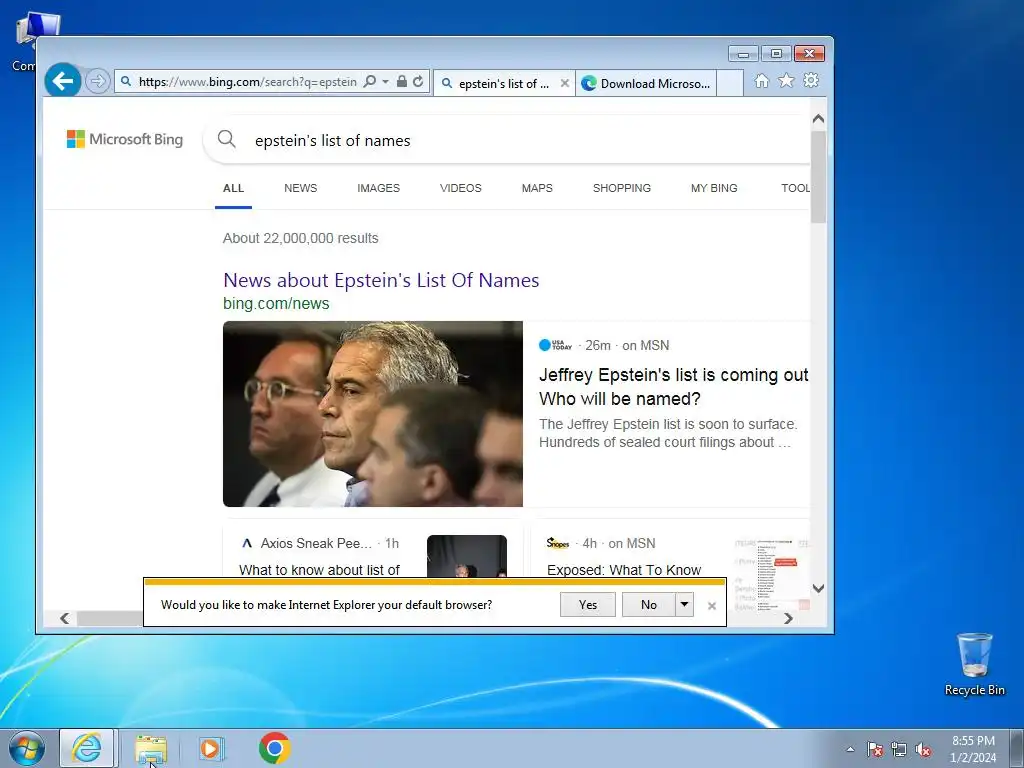The height and width of the screenshot is (768, 1024).
Task: Minimize the Internet Explorer window
Action: (743, 54)
